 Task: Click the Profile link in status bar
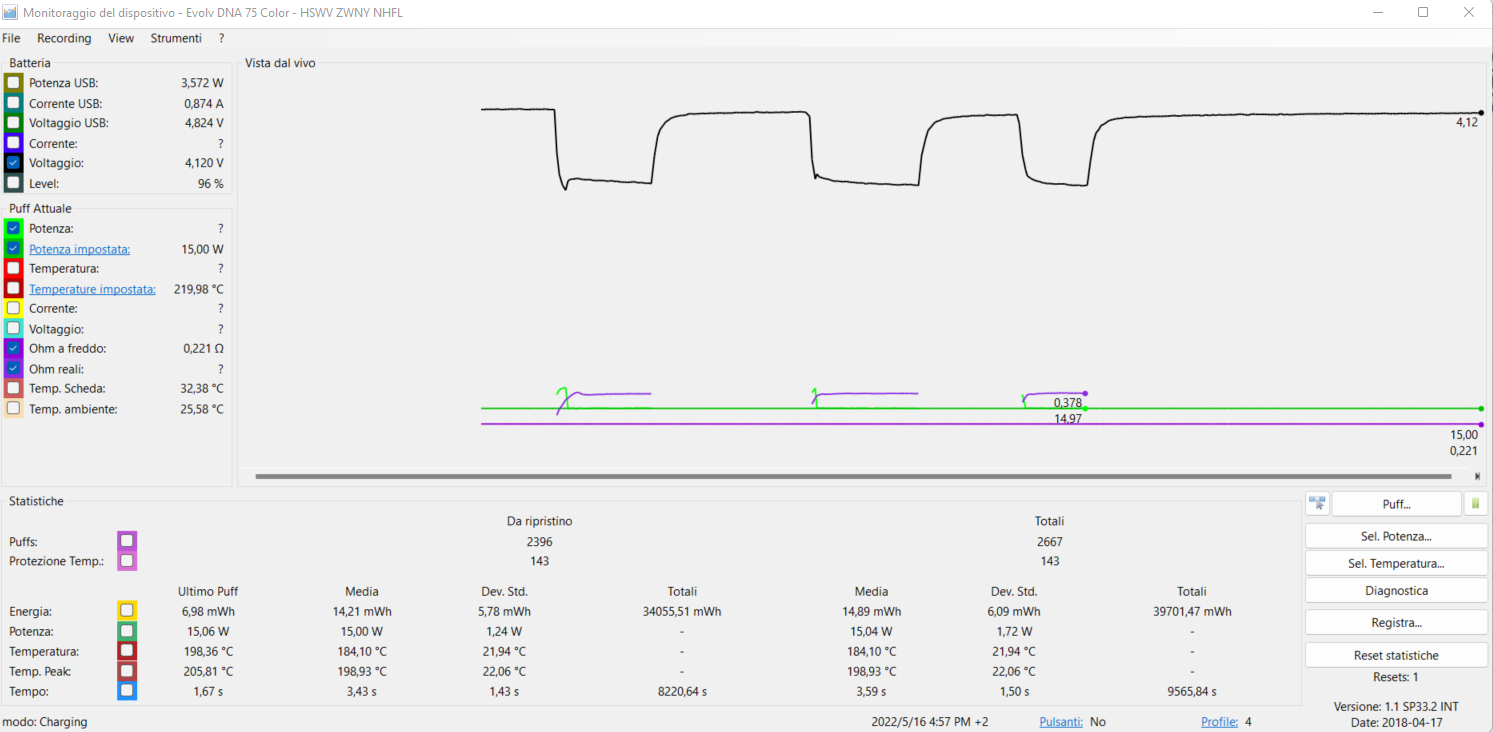tap(1219, 722)
